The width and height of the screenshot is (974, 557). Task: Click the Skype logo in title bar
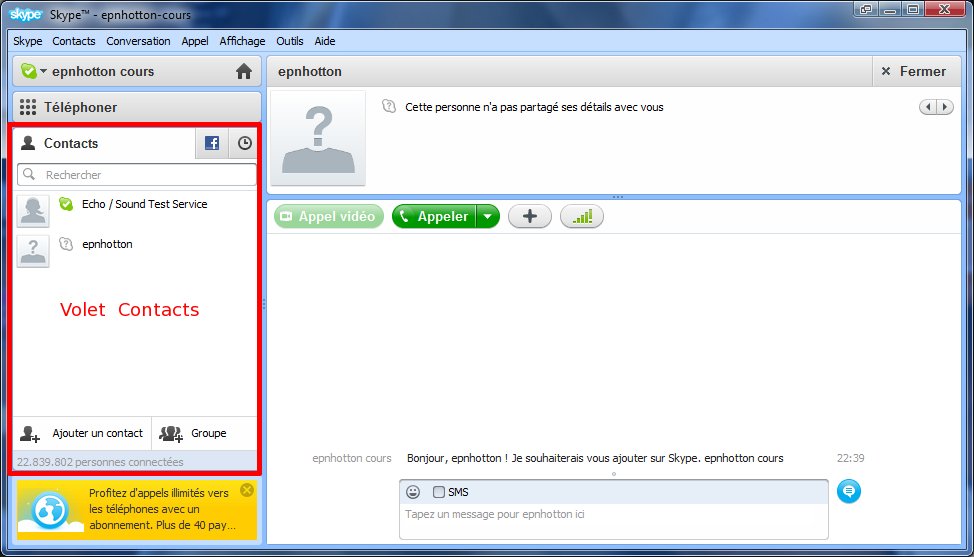(x=26, y=14)
